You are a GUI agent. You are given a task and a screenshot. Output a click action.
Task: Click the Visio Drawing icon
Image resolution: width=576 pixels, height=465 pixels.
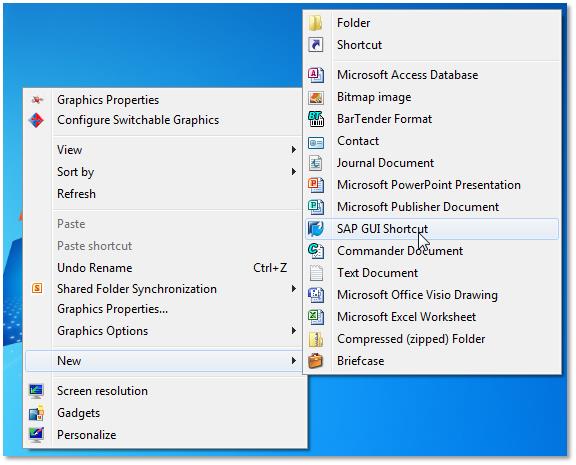[x=316, y=295]
